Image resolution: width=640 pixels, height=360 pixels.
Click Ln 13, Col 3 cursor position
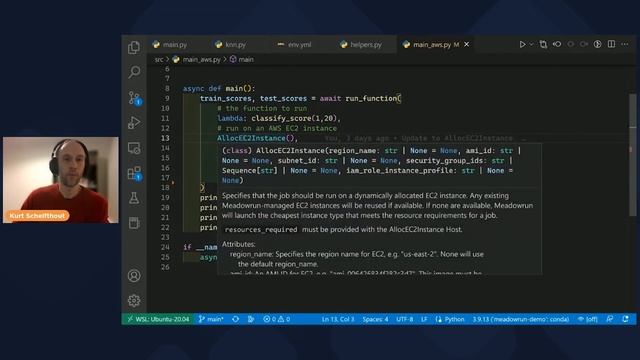click(x=338, y=319)
